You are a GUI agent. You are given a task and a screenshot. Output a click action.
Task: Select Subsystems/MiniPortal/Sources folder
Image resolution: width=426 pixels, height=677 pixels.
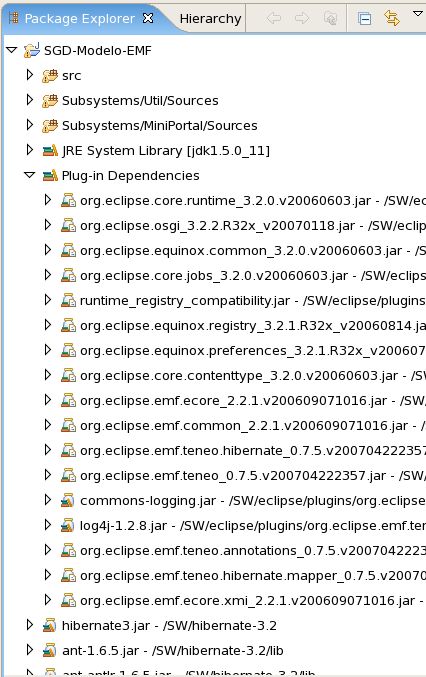[x=160, y=126]
